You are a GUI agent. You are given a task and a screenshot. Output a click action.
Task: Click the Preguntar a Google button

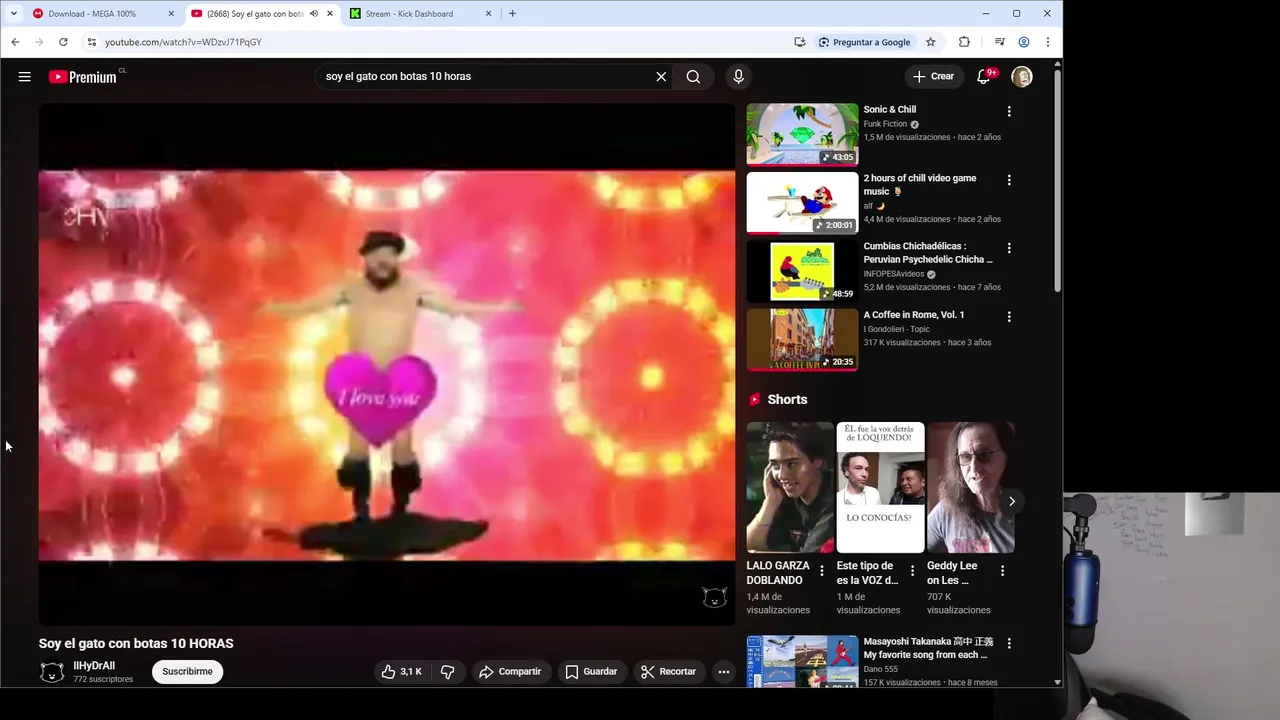[x=864, y=42]
